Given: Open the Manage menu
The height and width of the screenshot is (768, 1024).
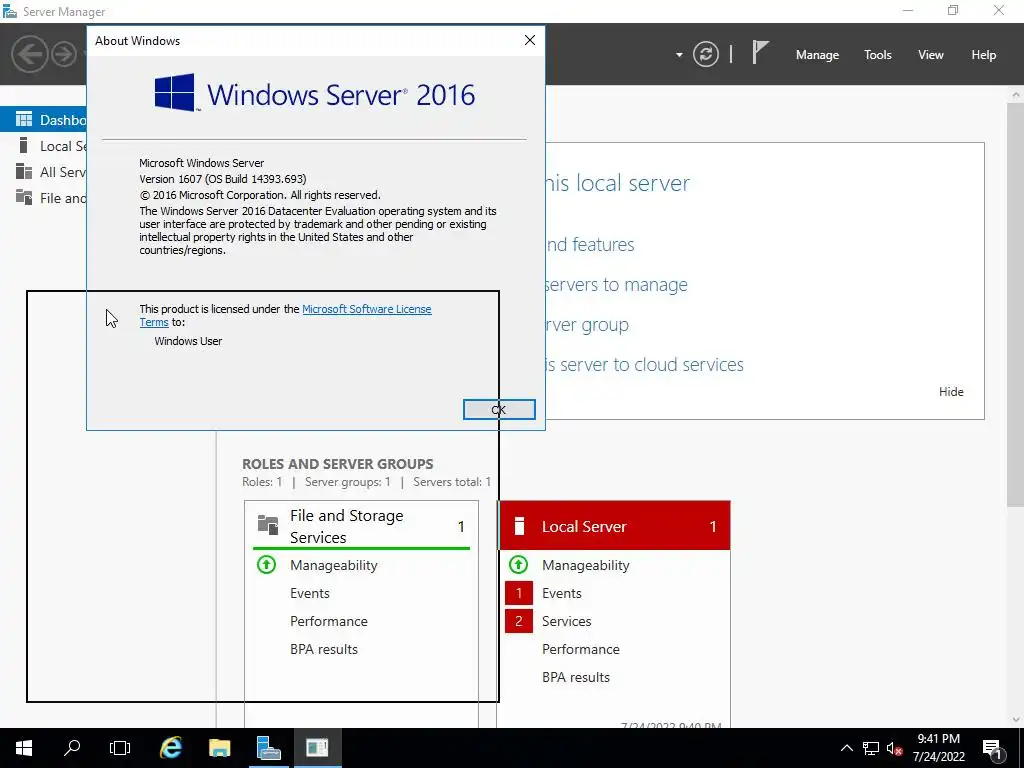Looking at the screenshot, I should (817, 55).
